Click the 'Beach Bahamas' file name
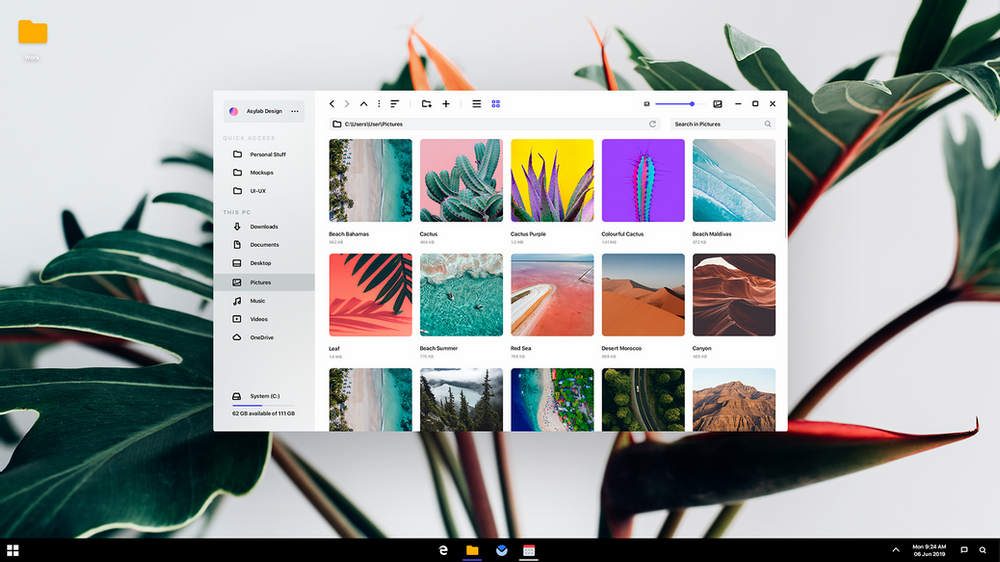Viewport: 1000px width, 562px height. click(x=349, y=234)
